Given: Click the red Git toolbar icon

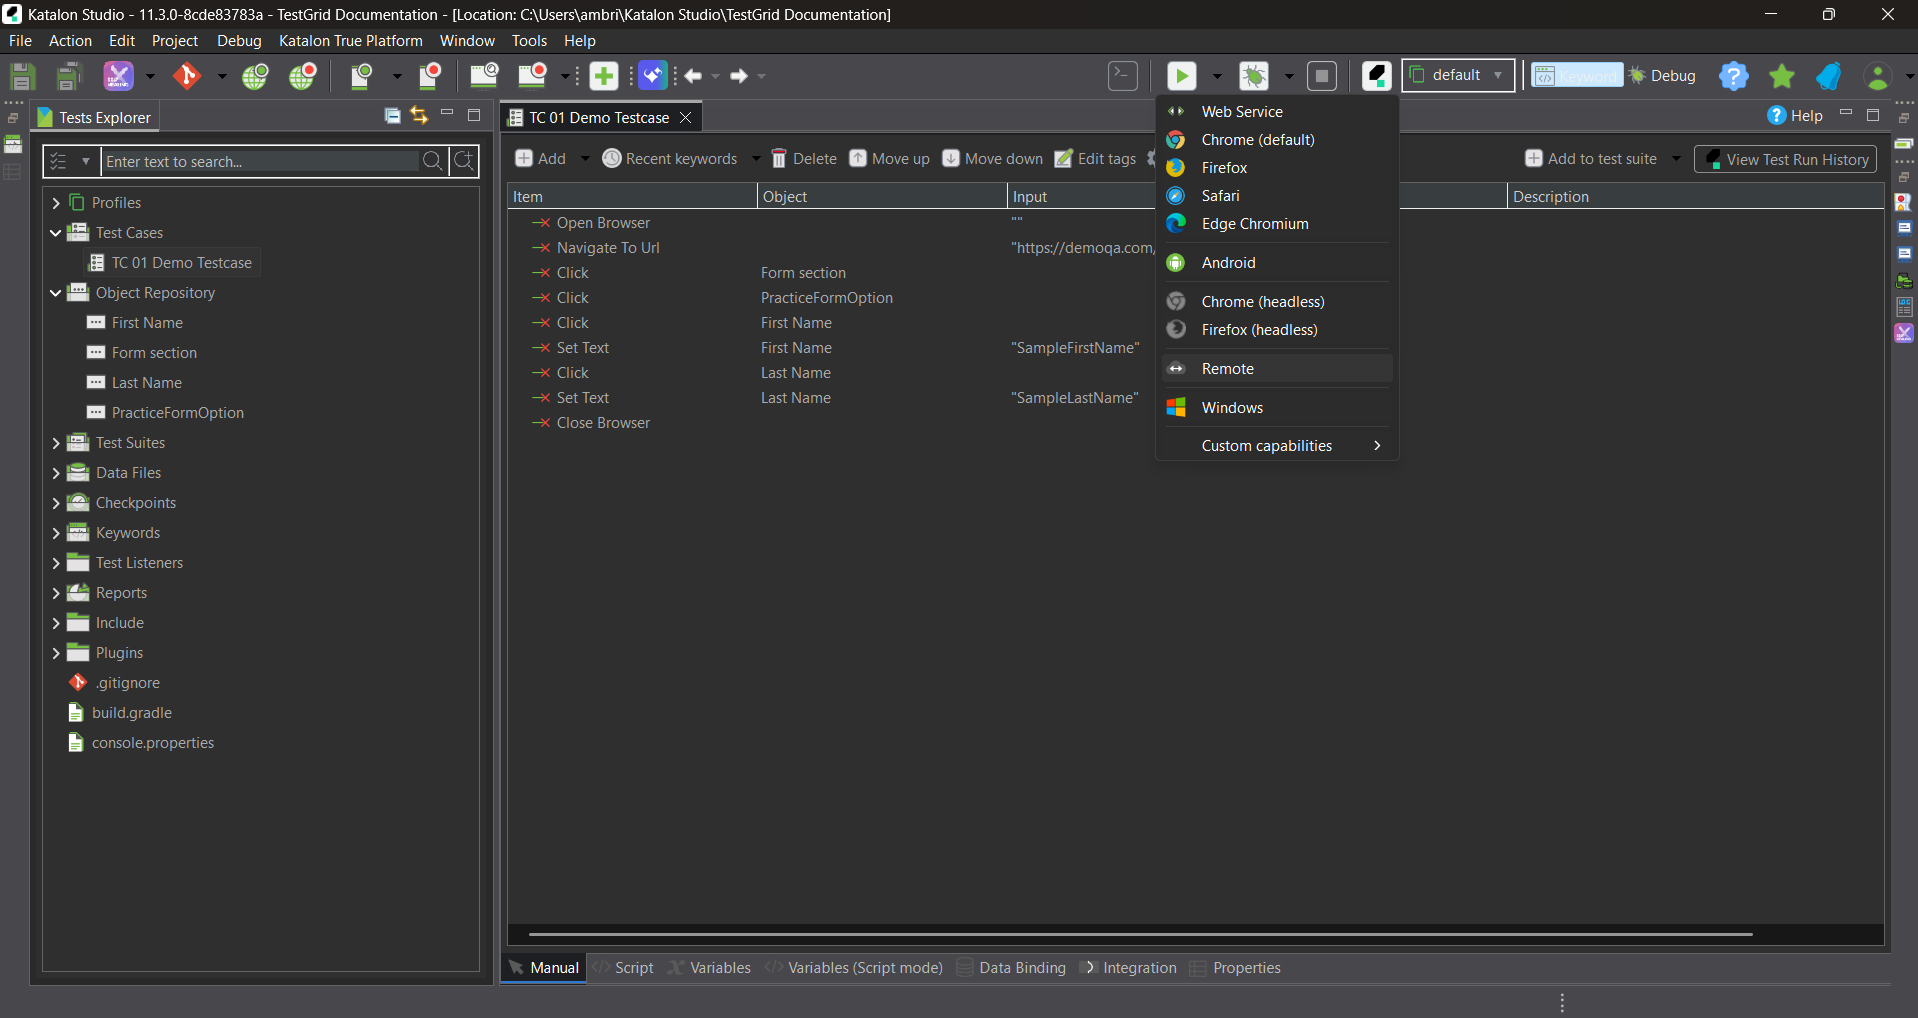Looking at the screenshot, I should coord(187,76).
